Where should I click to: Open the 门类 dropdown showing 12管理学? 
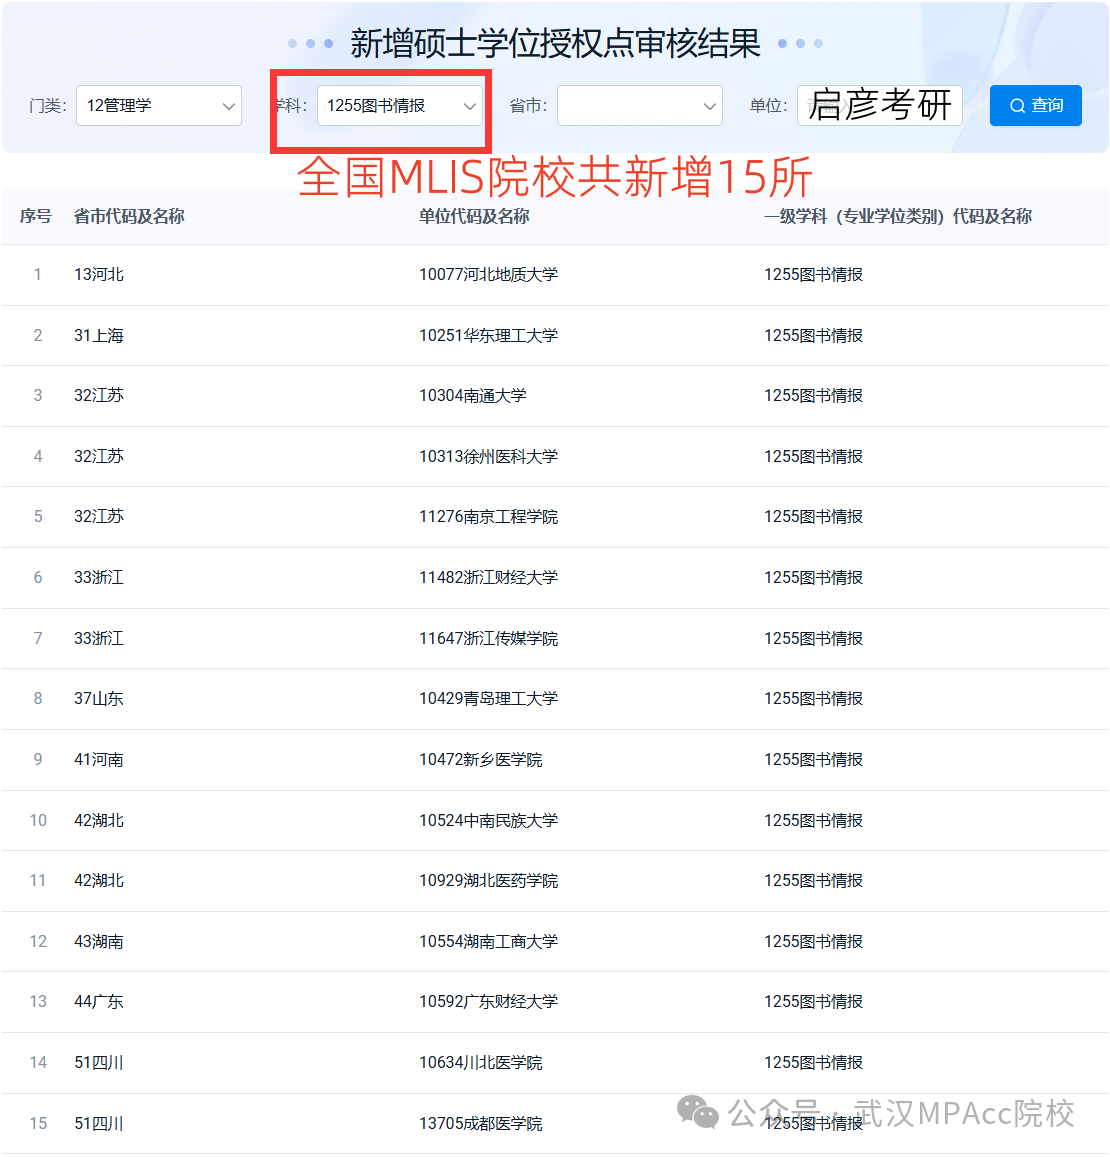pos(159,106)
